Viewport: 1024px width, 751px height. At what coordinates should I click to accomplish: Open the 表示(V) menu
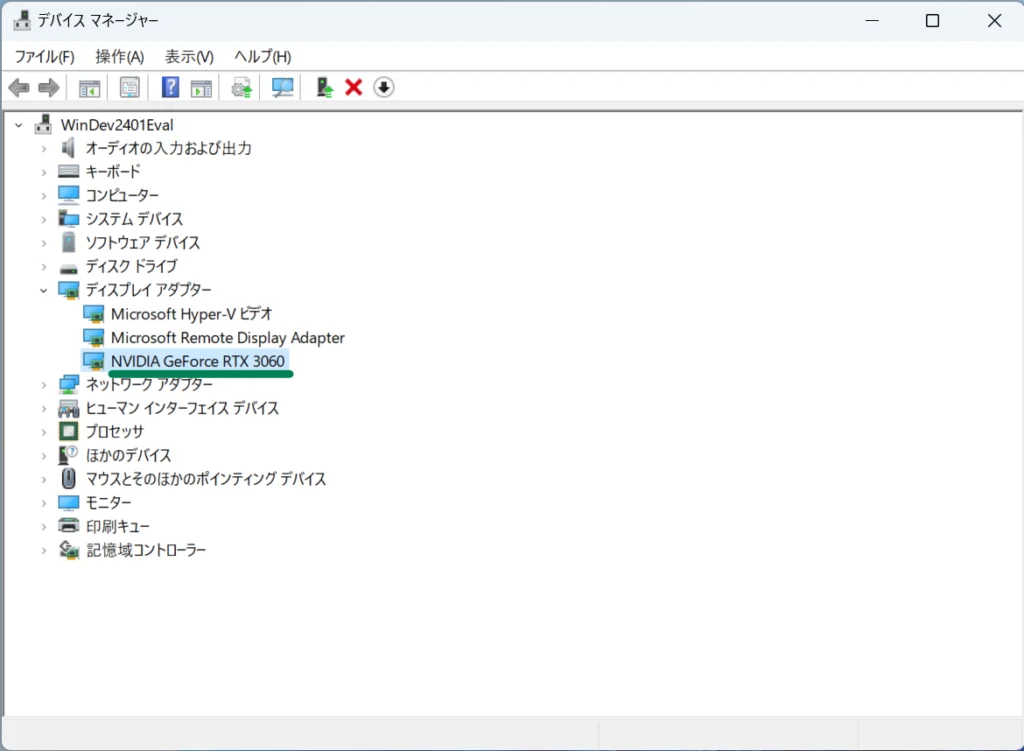(x=189, y=57)
